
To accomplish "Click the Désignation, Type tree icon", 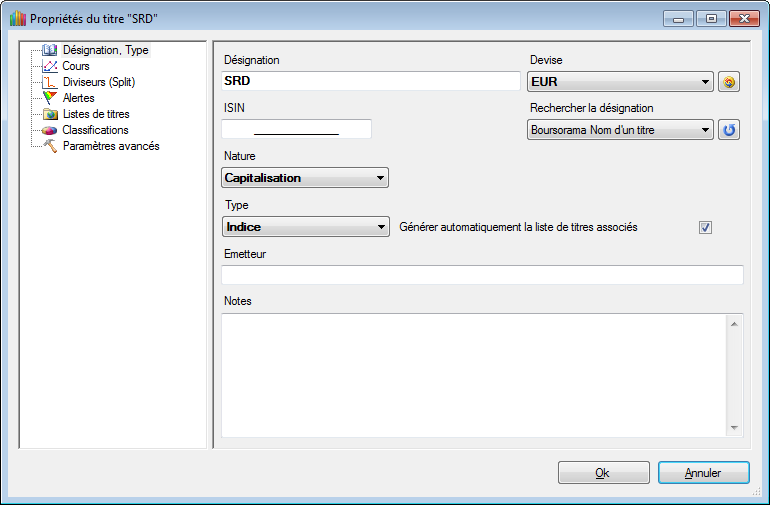I will coord(51,50).
